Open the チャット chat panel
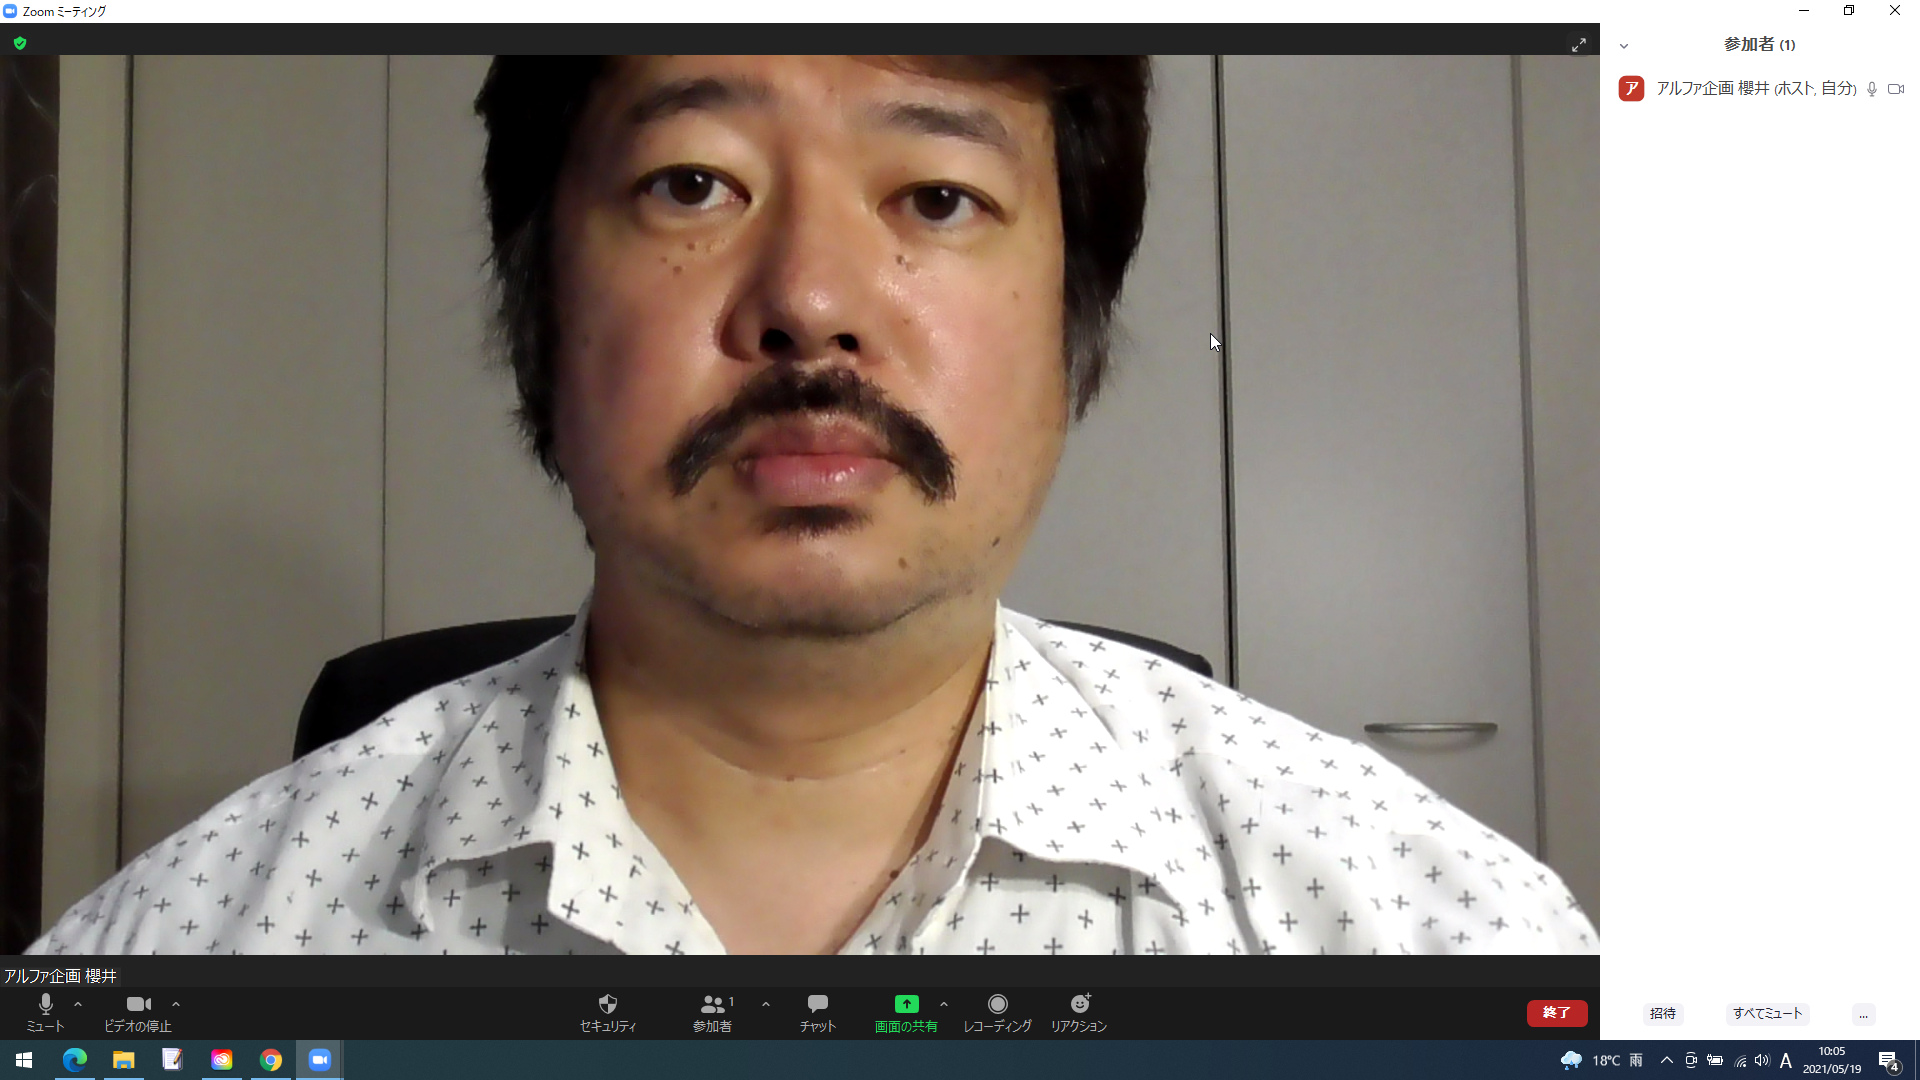 [818, 1013]
